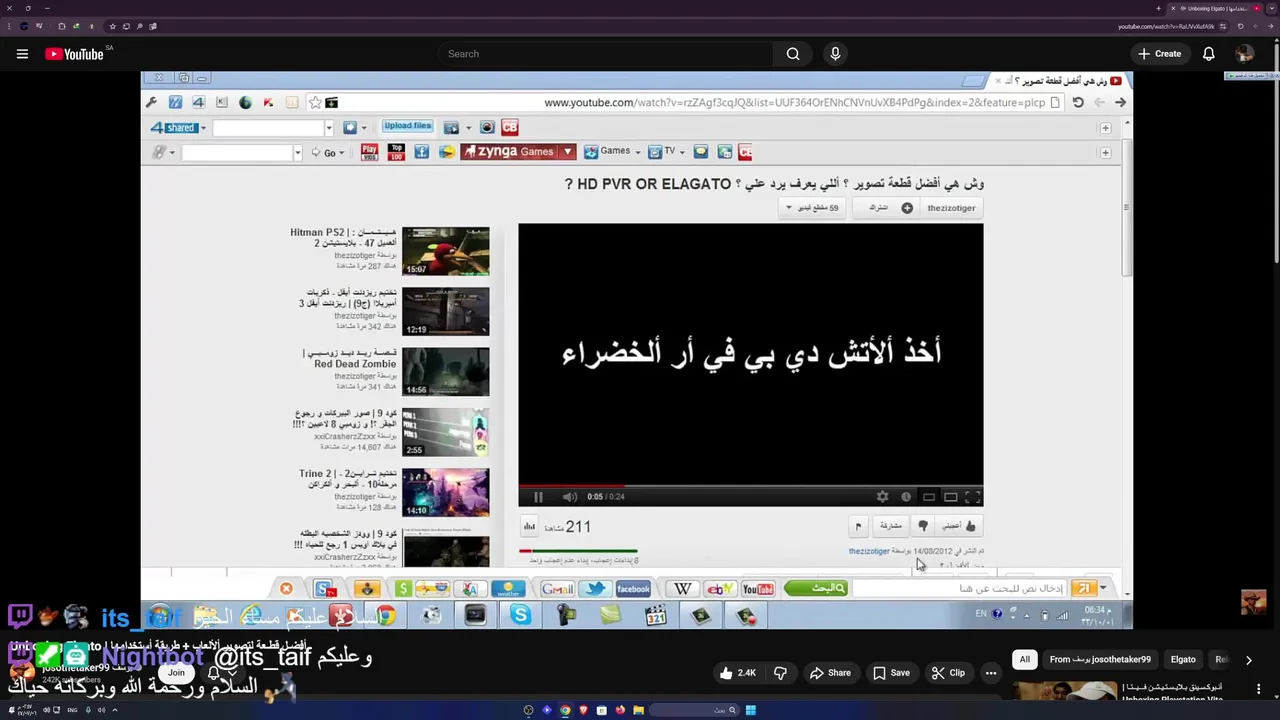Click the Upload files button

click(407, 126)
